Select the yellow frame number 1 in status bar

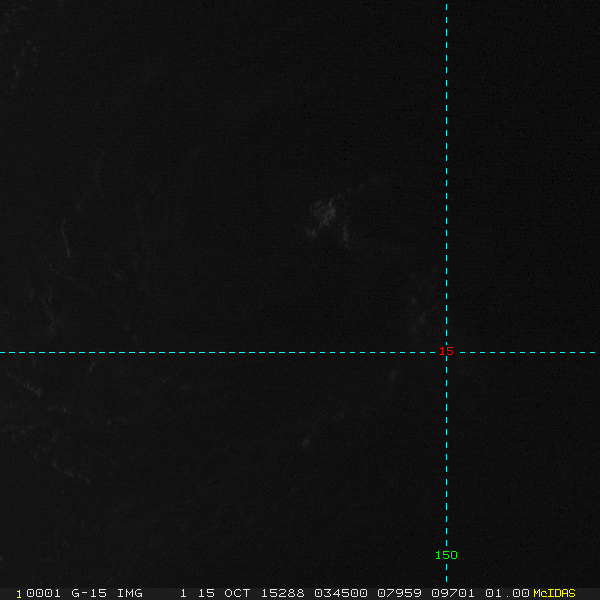point(19,594)
